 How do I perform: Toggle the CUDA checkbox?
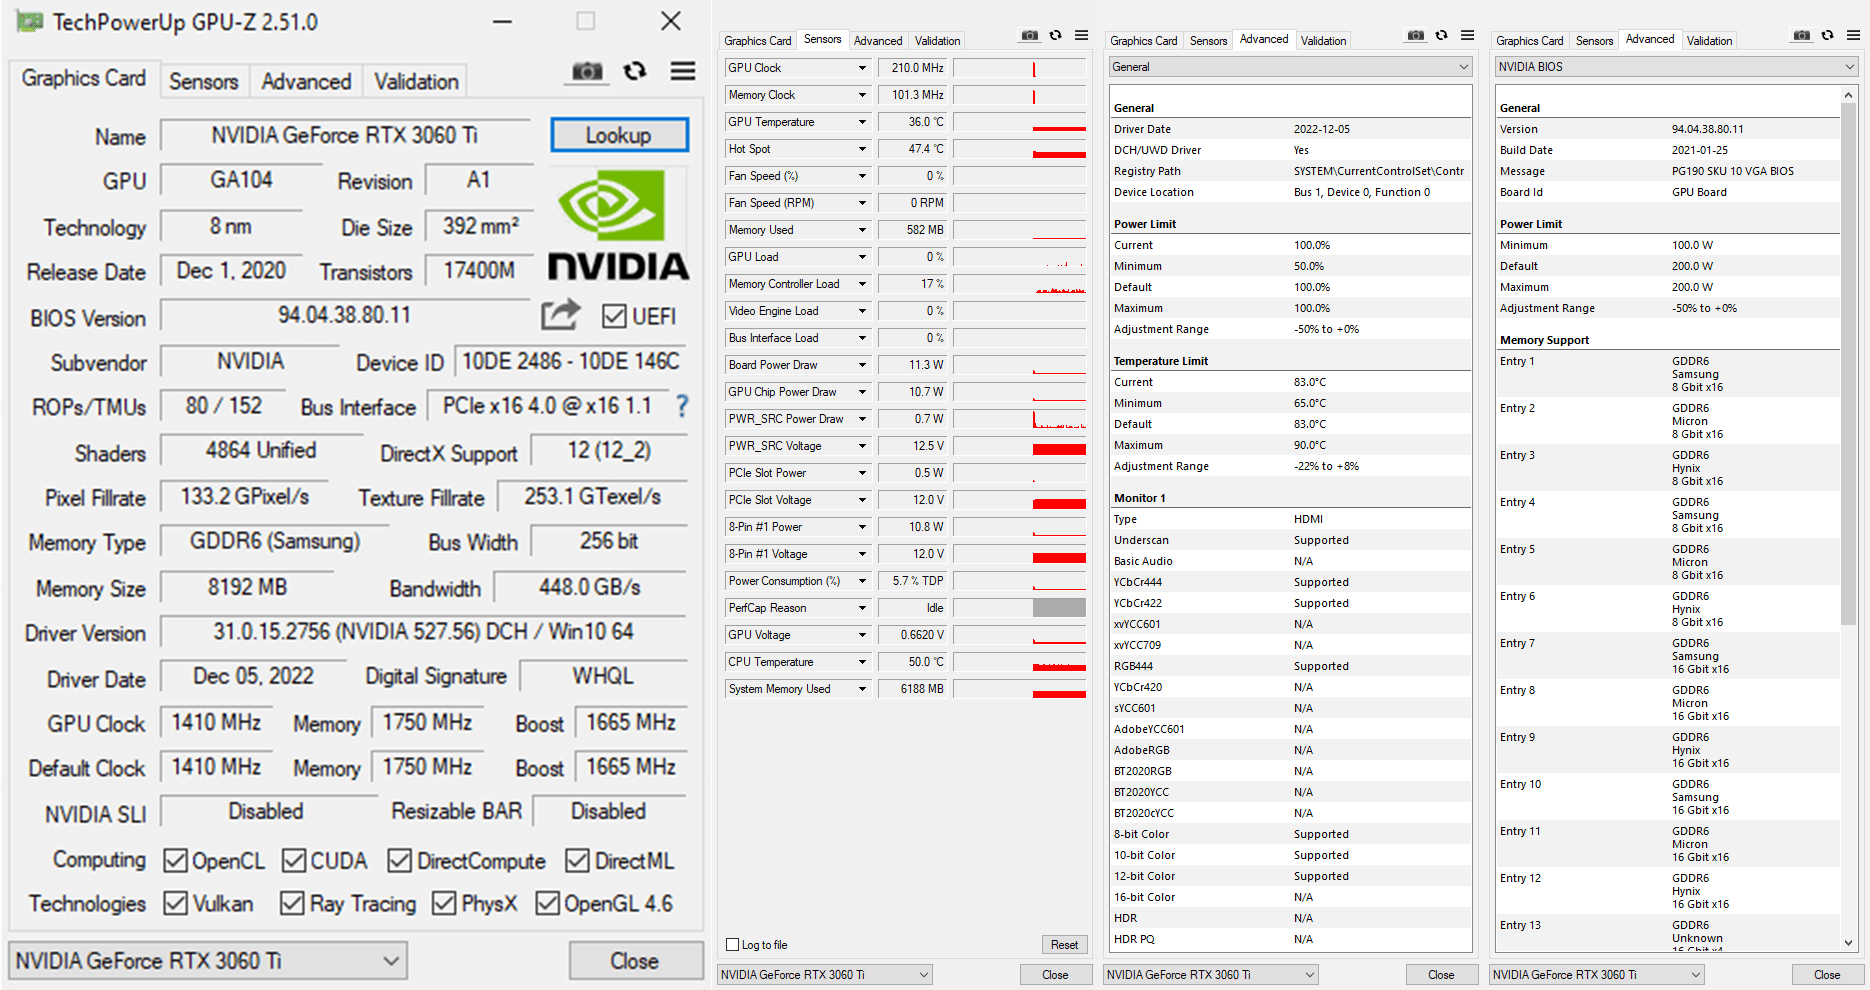(x=294, y=860)
